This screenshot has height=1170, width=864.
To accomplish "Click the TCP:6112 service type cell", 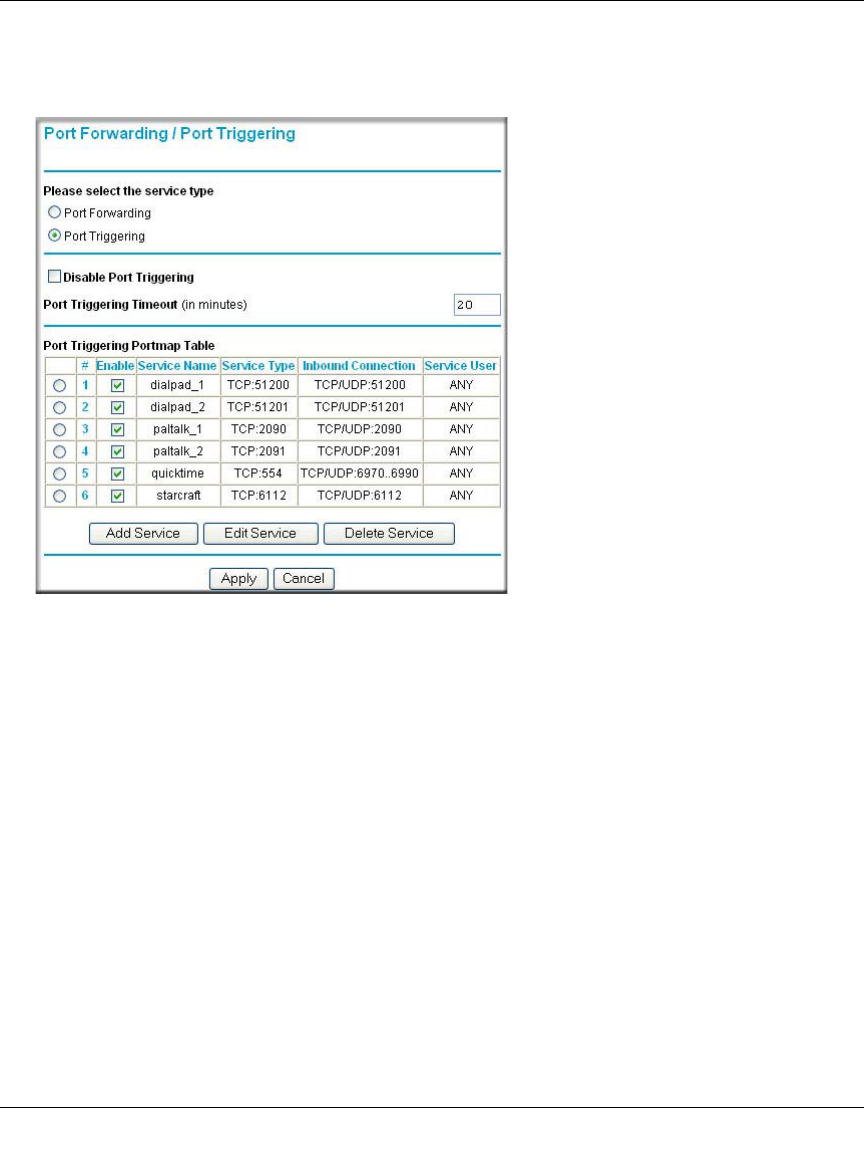I will (258, 495).
